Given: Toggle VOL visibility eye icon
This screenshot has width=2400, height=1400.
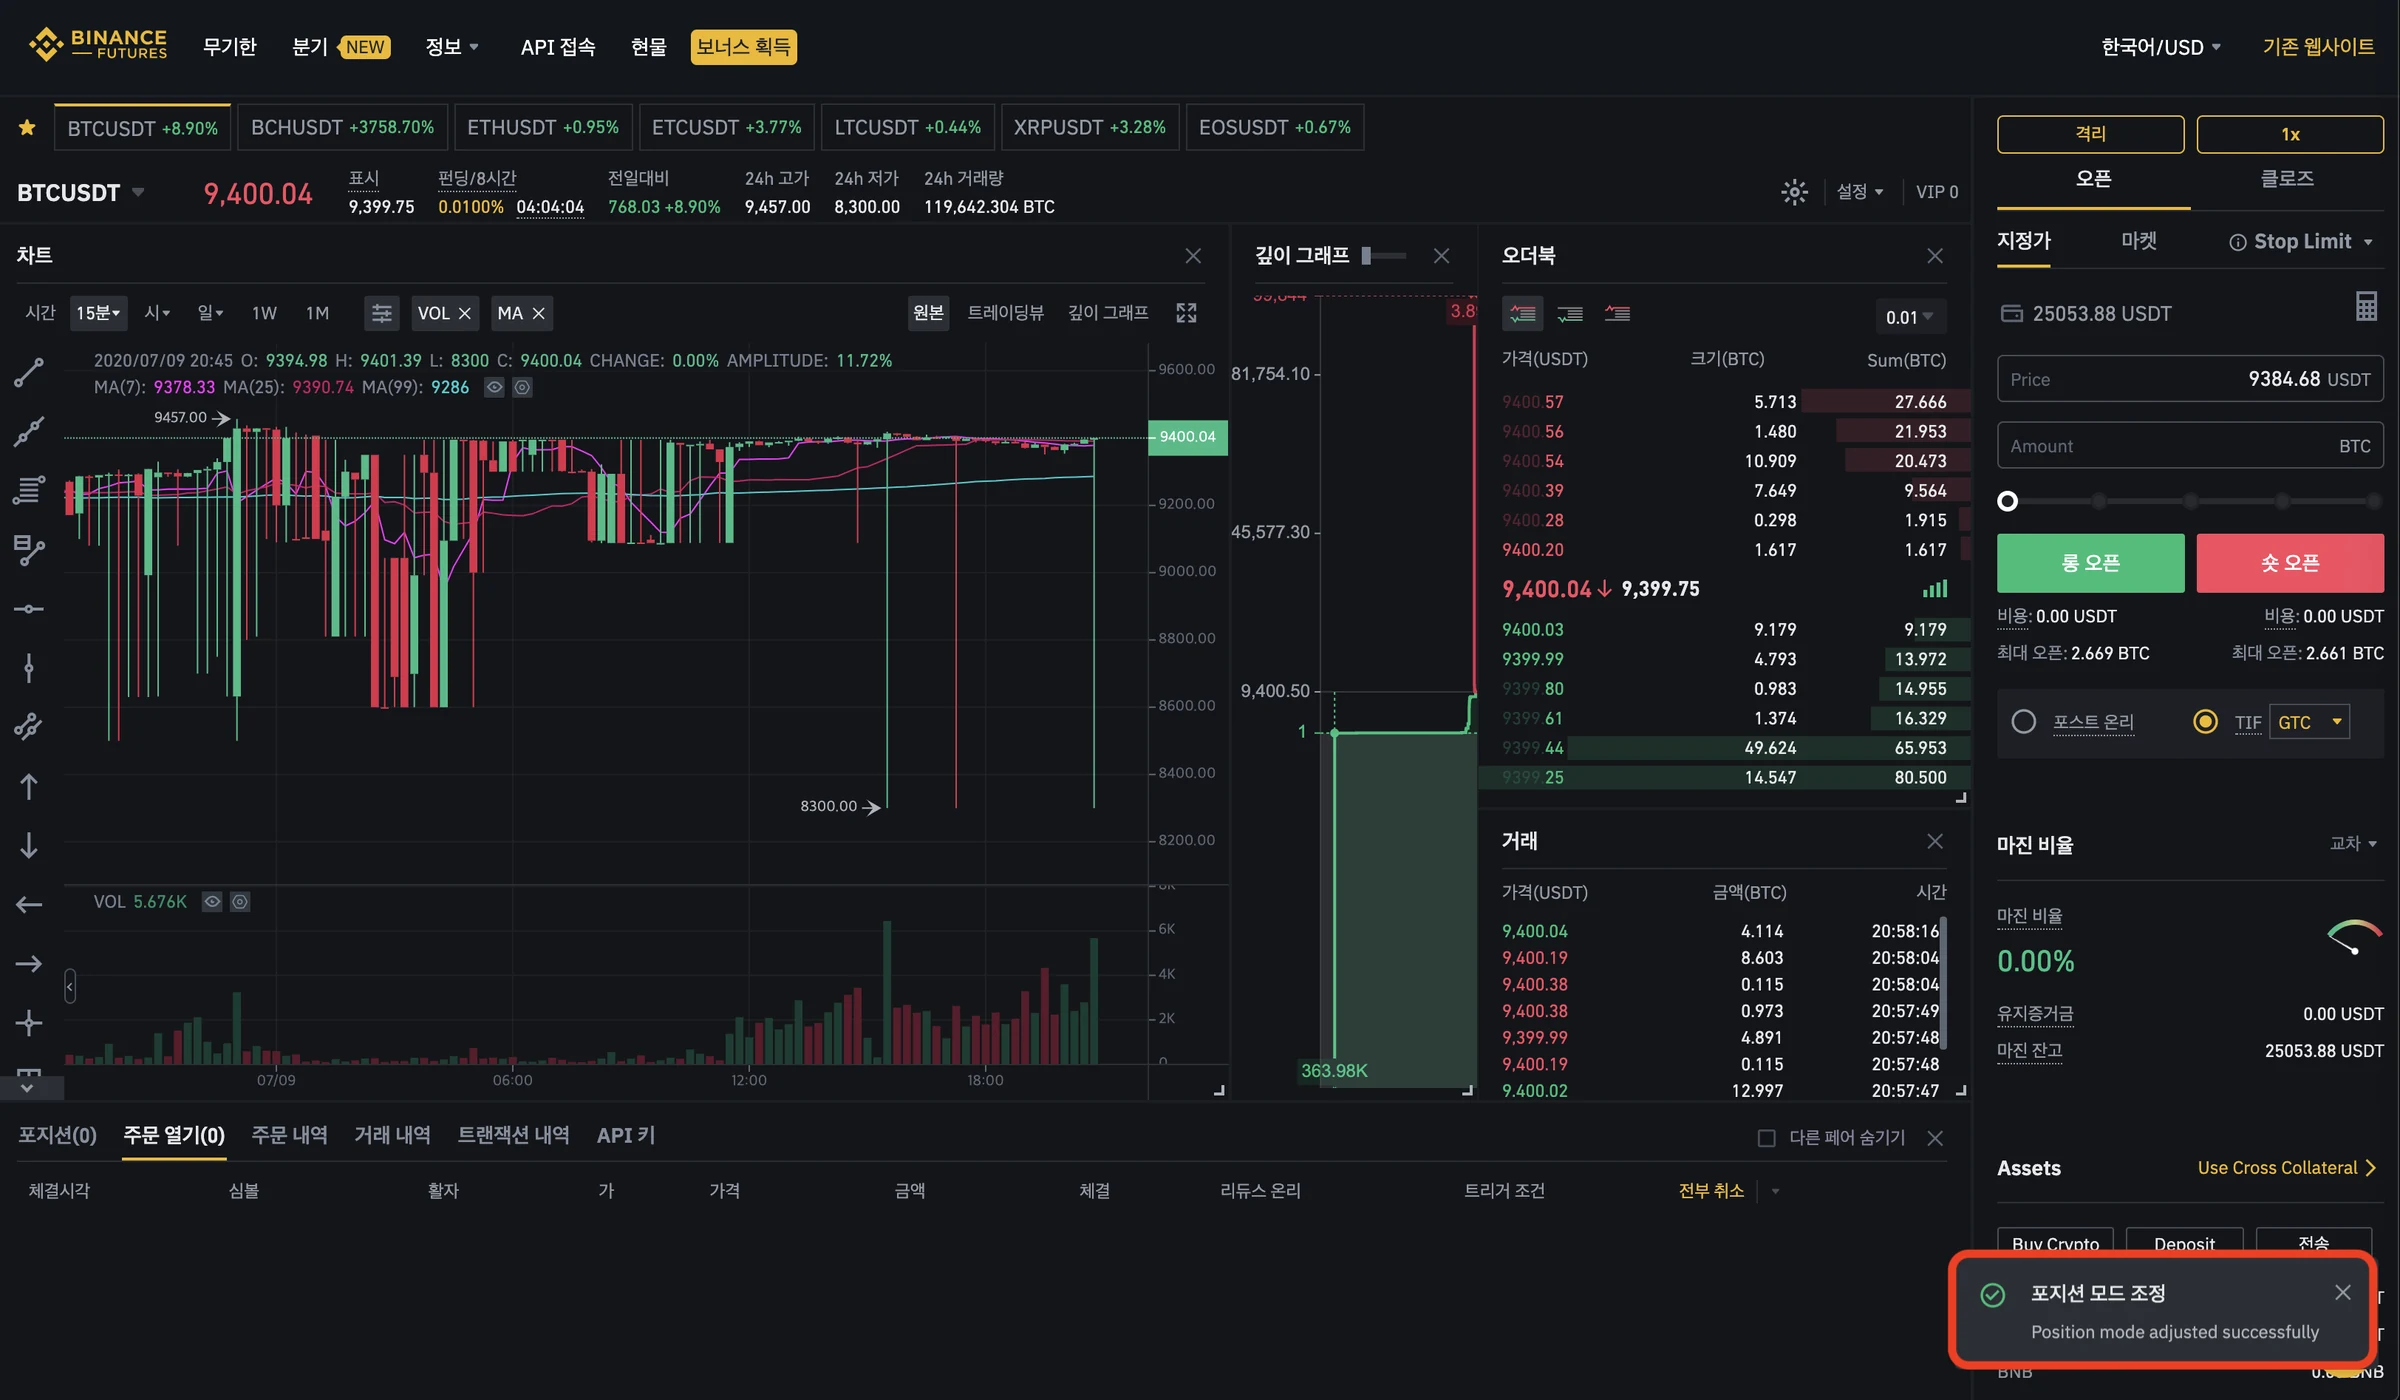Looking at the screenshot, I should click(212, 902).
